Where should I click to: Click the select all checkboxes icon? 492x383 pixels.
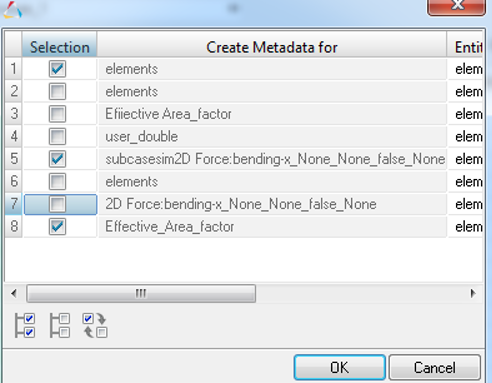(25, 325)
